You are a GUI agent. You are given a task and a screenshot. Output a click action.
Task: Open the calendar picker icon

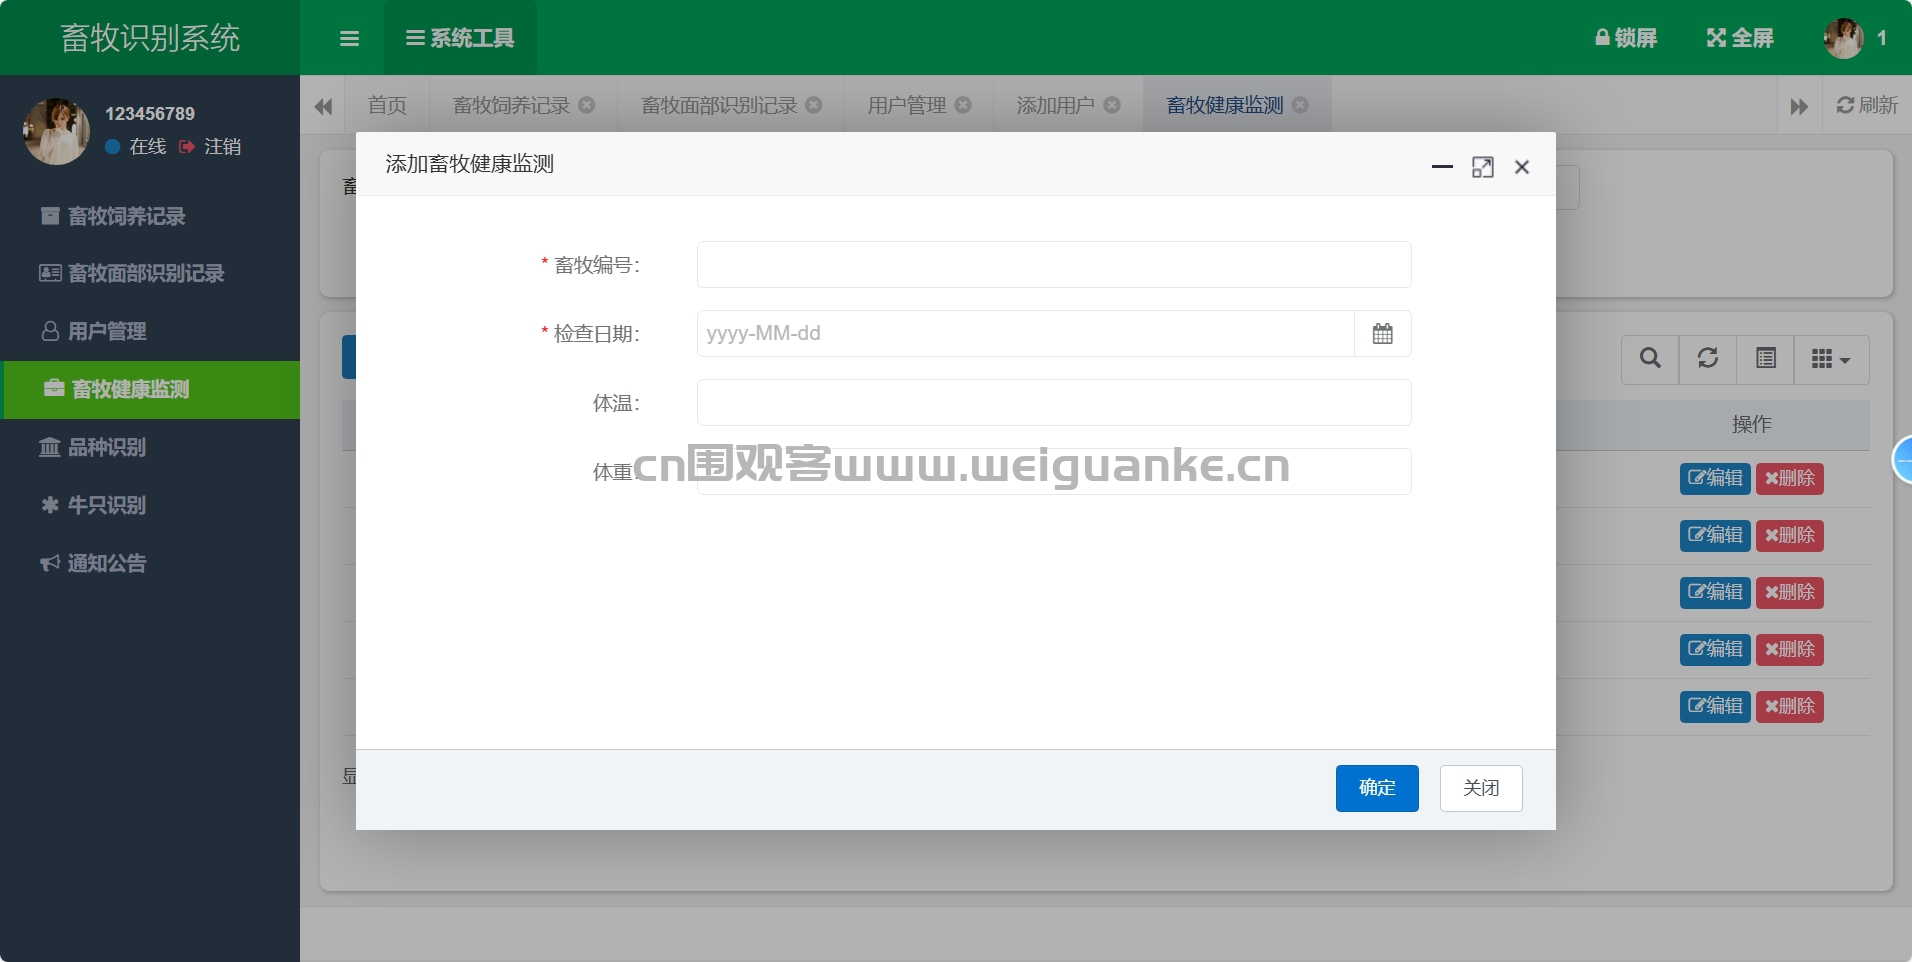click(1383, 334)
